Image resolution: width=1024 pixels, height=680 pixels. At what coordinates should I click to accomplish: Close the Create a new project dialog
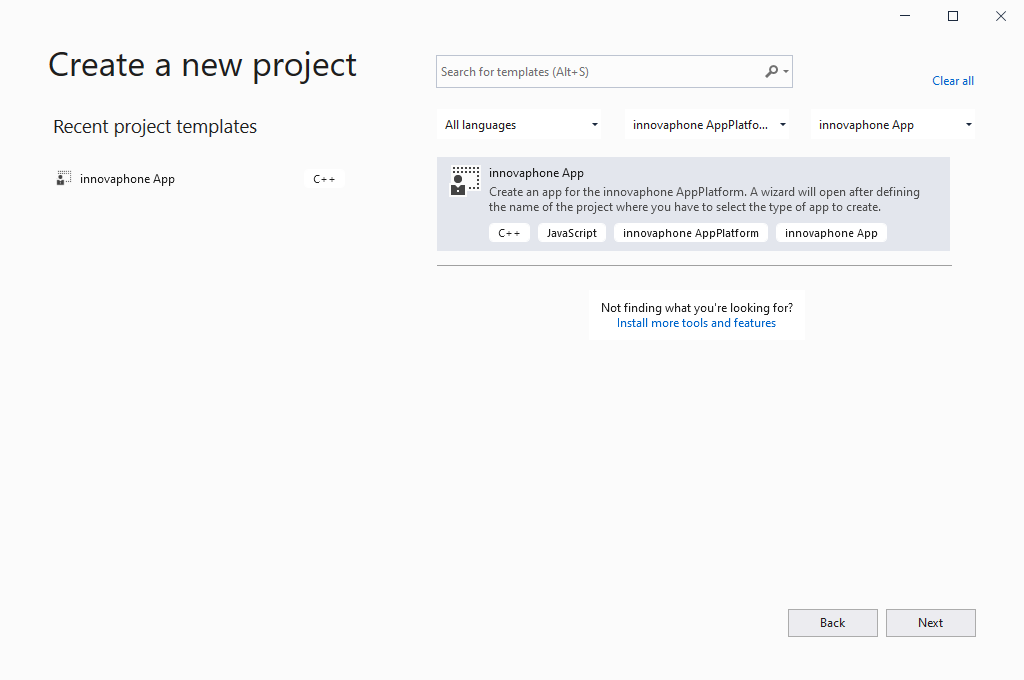1001,16
